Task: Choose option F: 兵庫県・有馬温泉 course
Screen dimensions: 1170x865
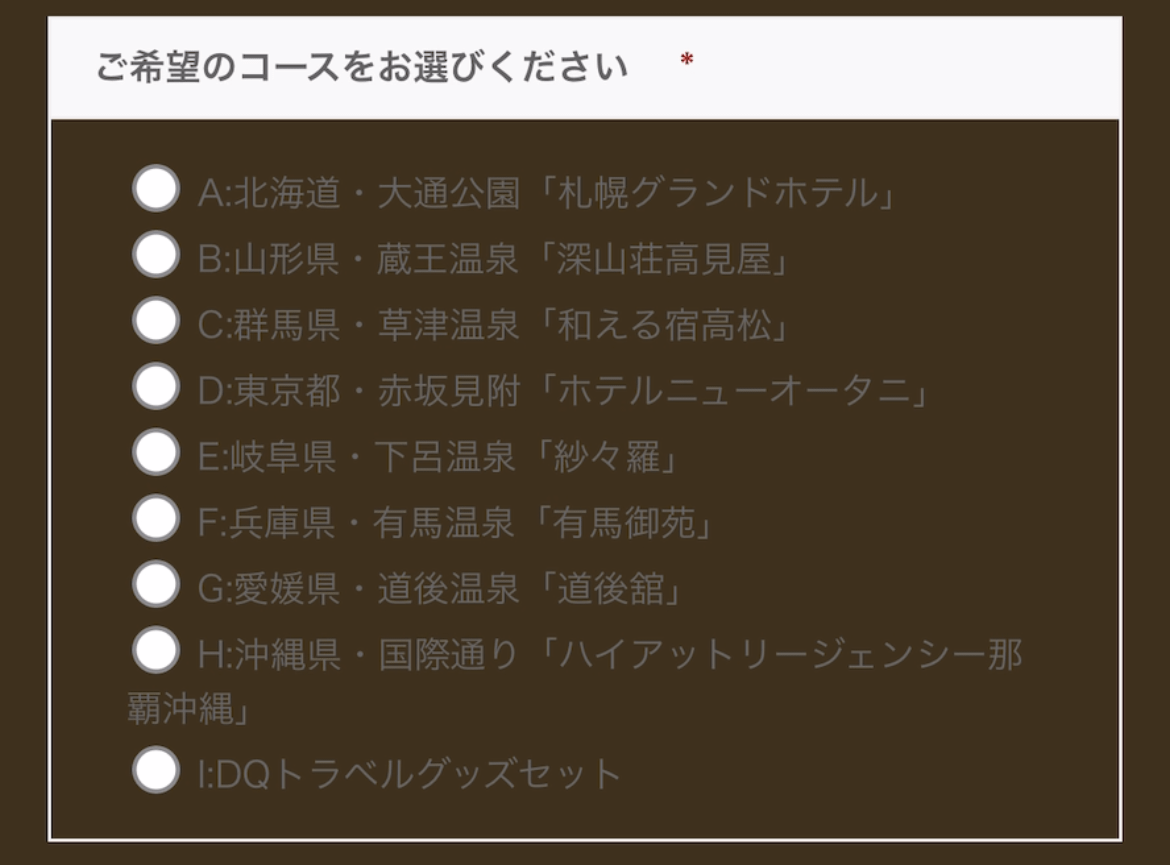Action: pos(155,520)
